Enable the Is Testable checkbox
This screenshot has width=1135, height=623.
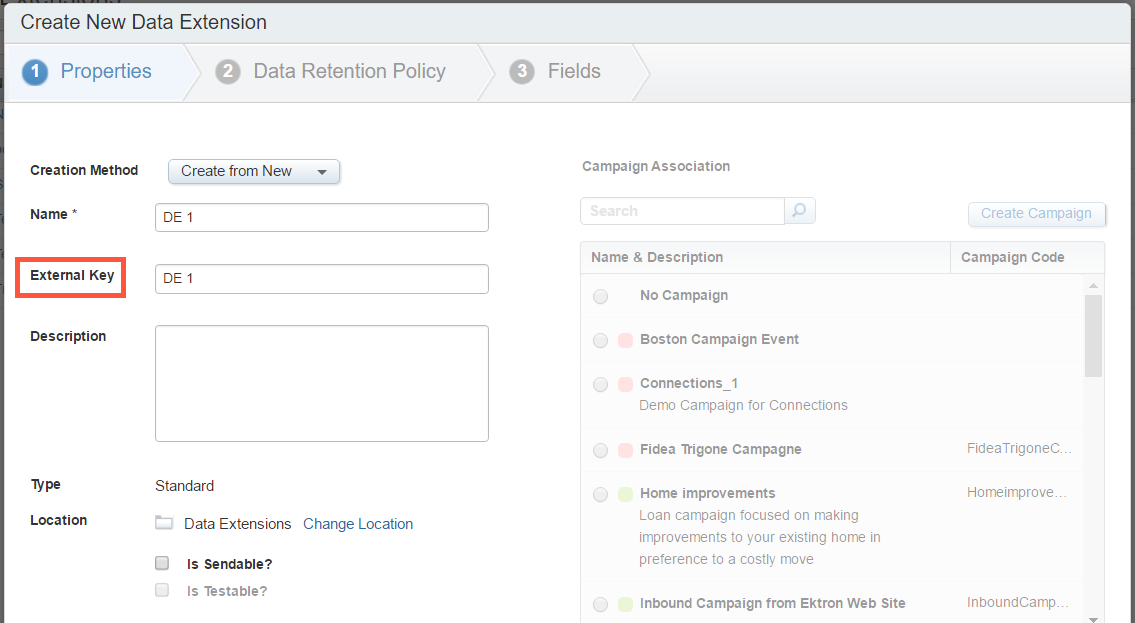161,590
